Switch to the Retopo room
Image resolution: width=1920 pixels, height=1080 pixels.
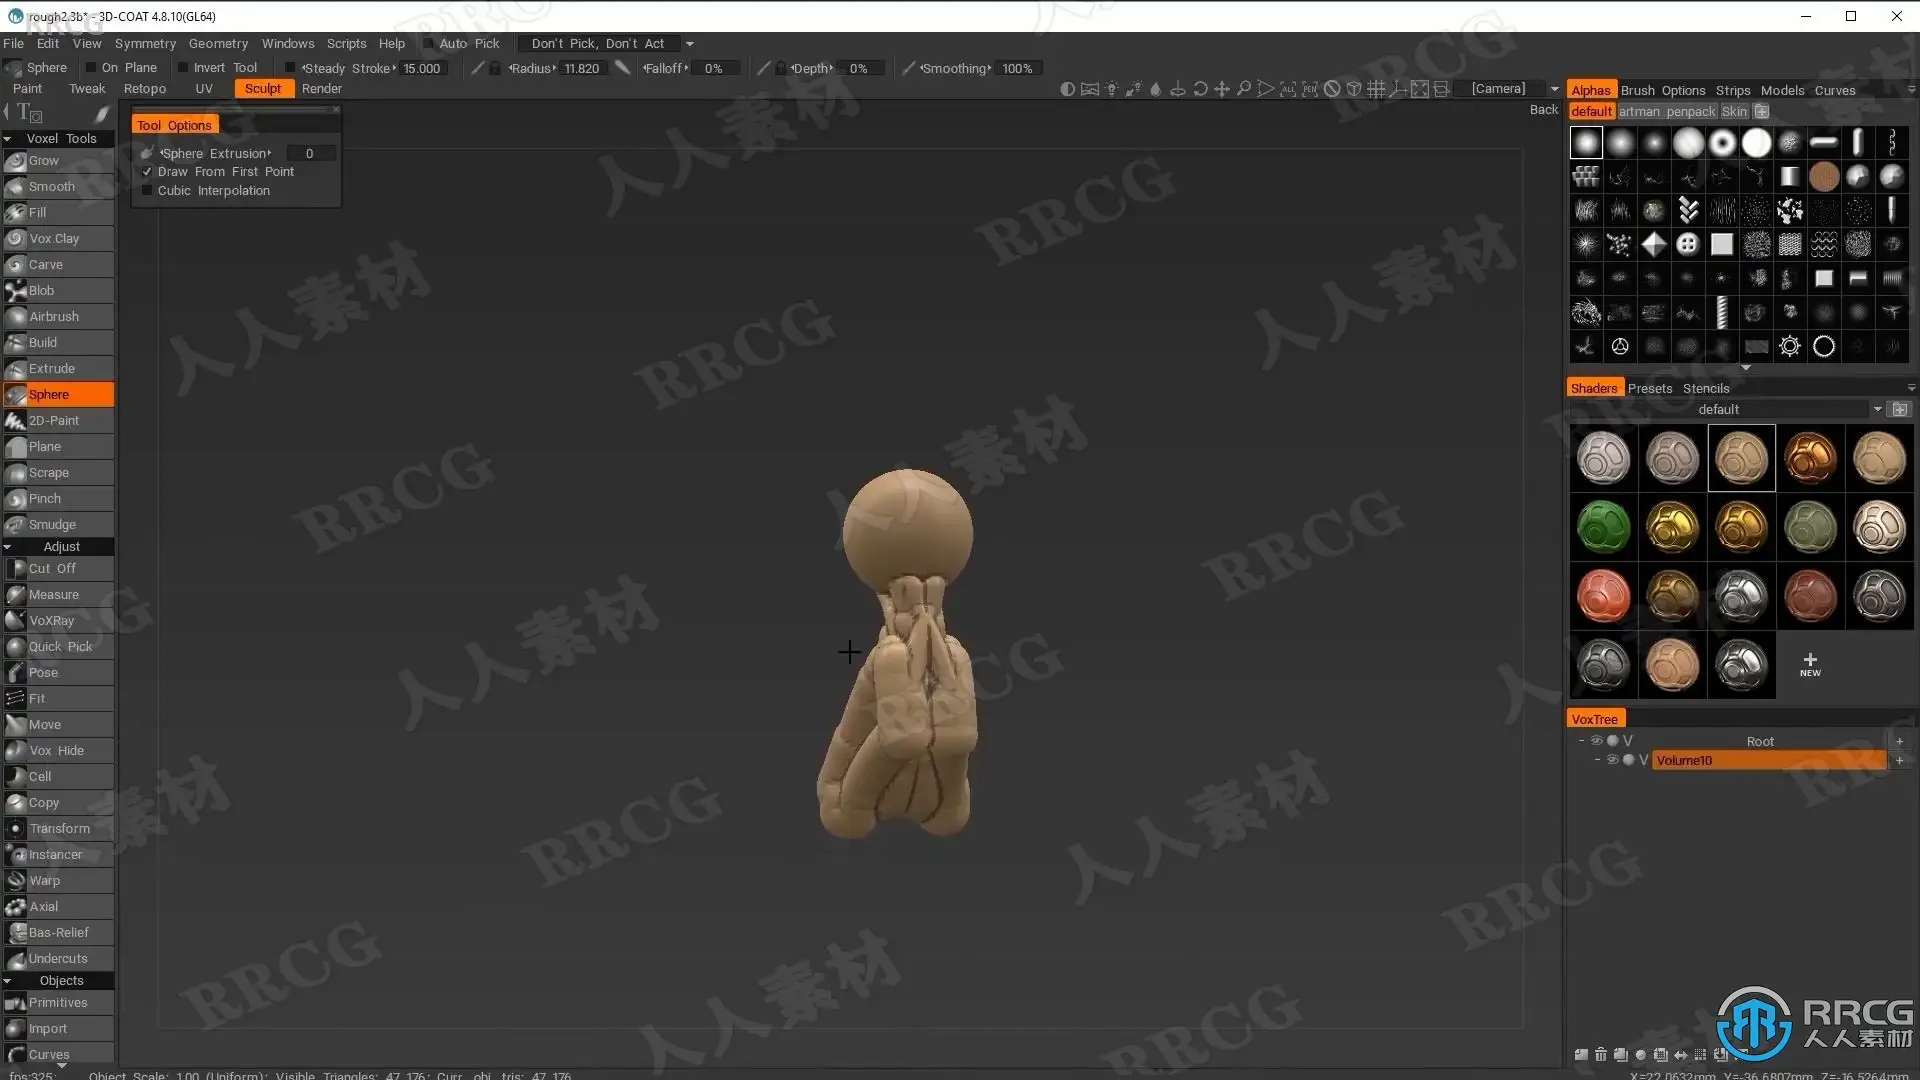pos(145,88)
